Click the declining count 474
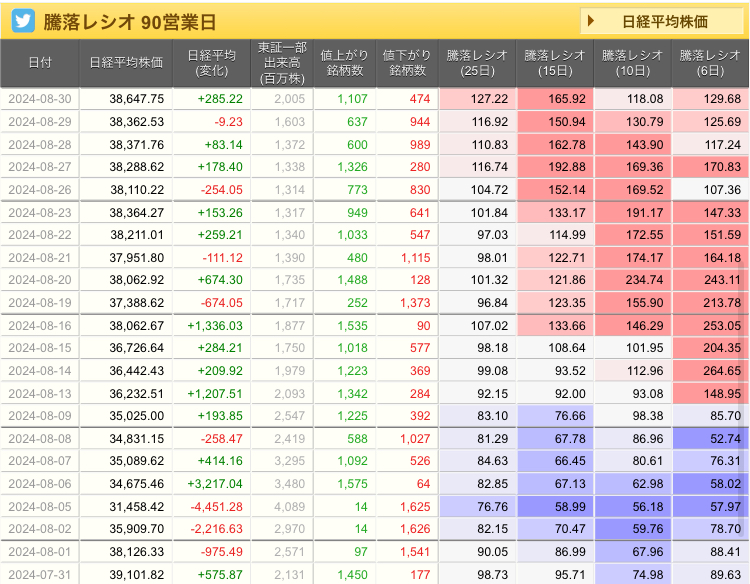The image size is (750, 584). point(420,99)
